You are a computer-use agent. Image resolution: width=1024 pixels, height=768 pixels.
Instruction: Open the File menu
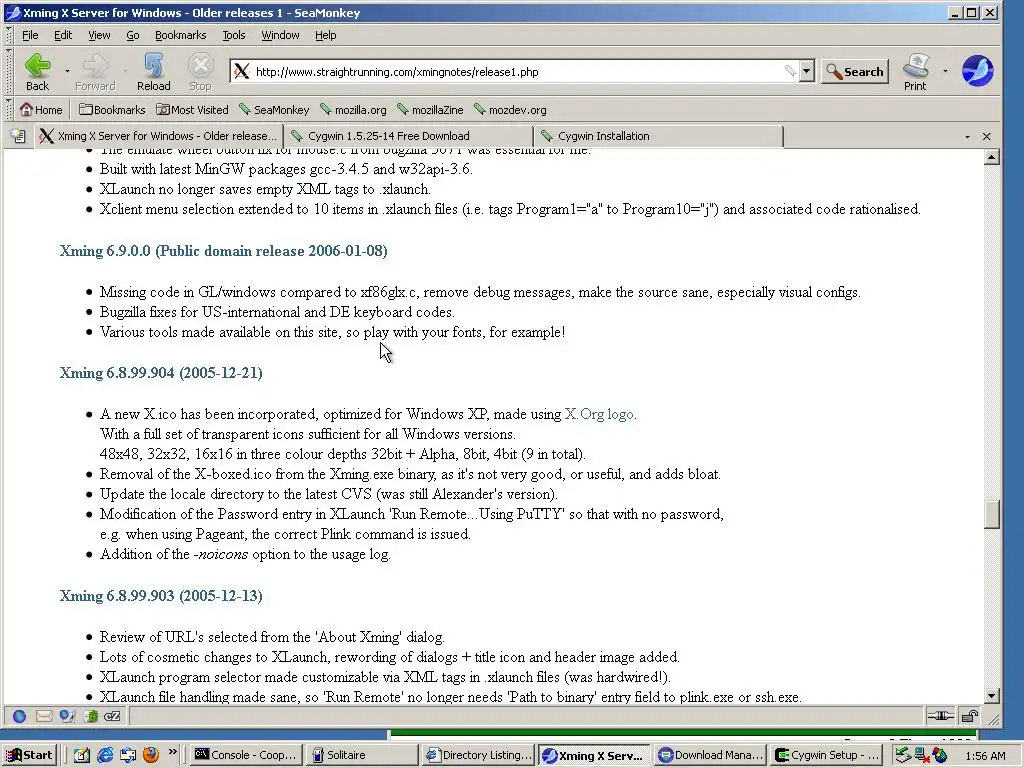(x=30, y=35)
